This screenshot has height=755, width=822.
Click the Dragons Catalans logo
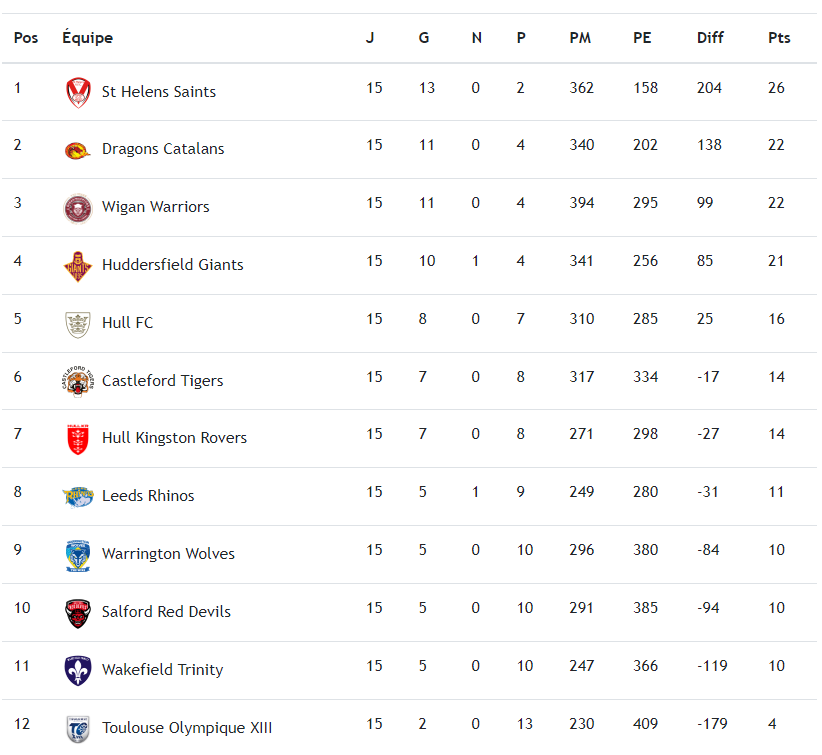tap(77, 150)
